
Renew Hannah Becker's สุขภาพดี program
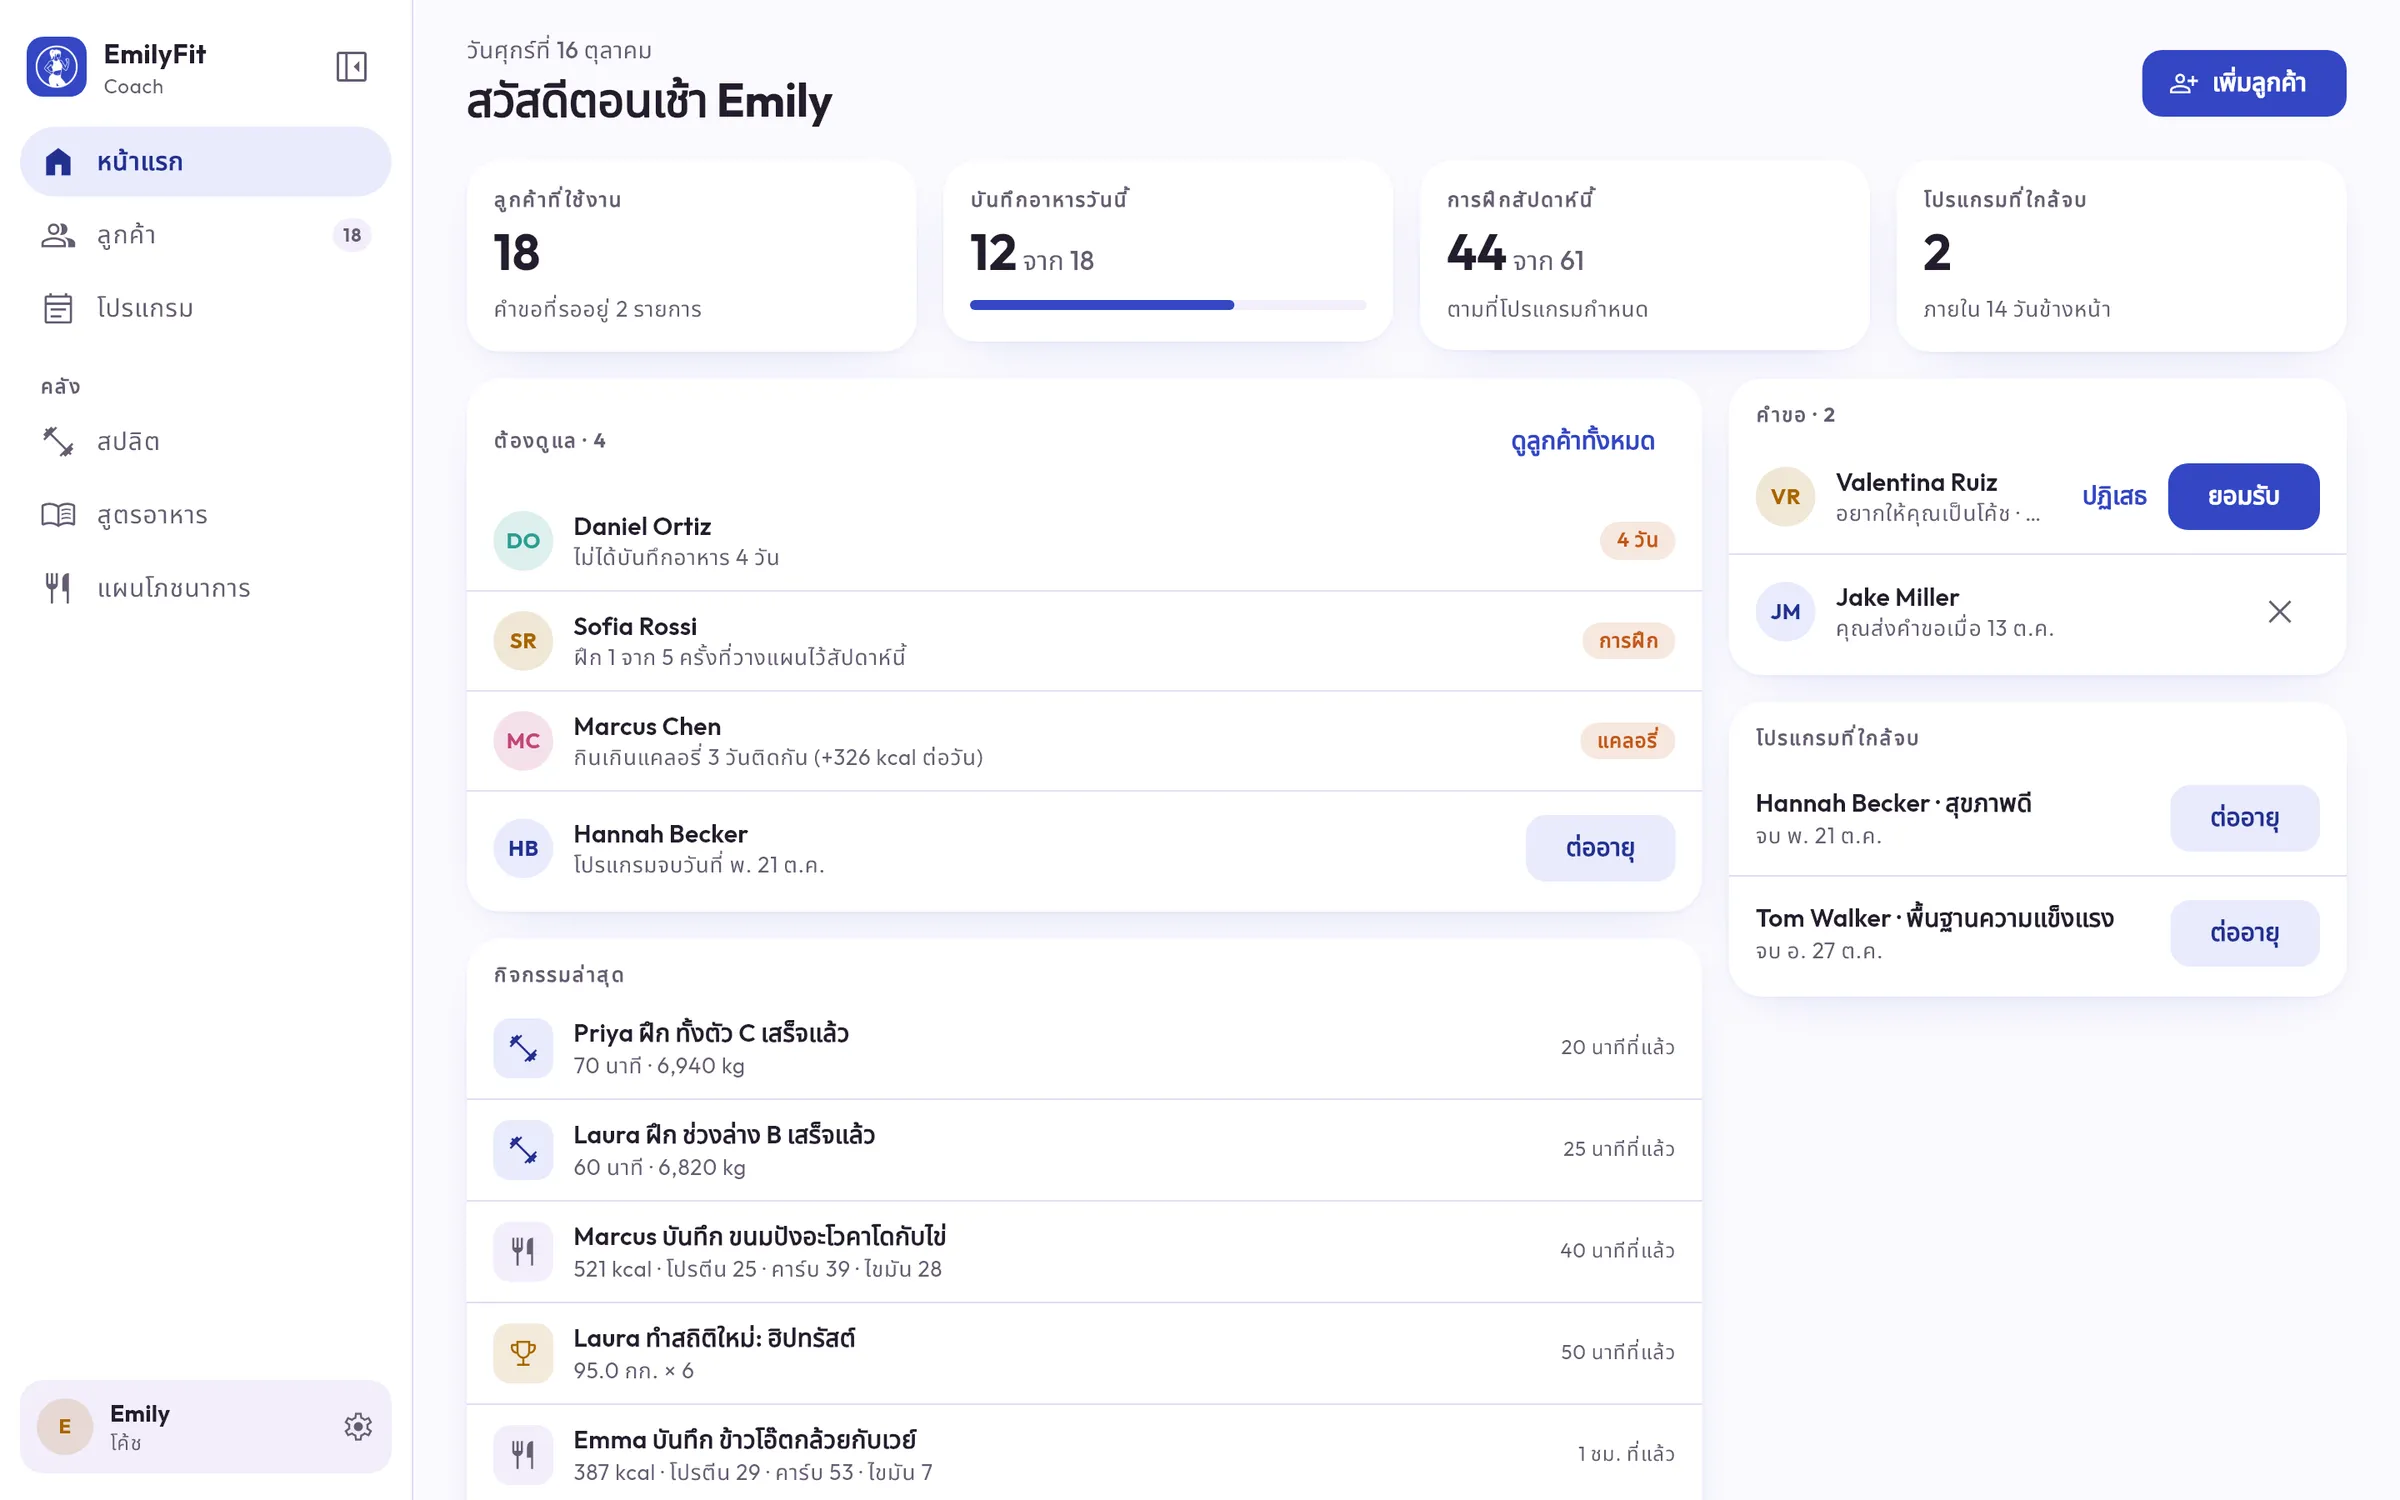(x=2244, y=818)
